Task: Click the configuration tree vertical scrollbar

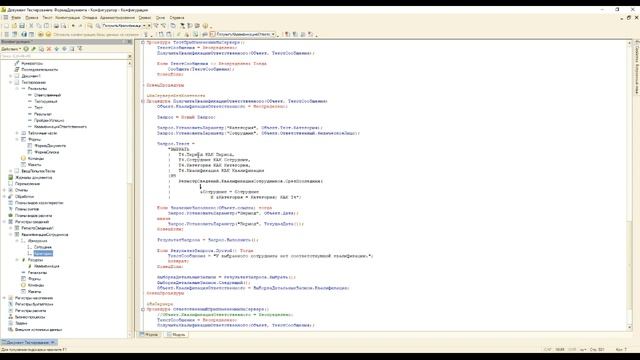Action: pyautogui.click(x=129, y=199)
